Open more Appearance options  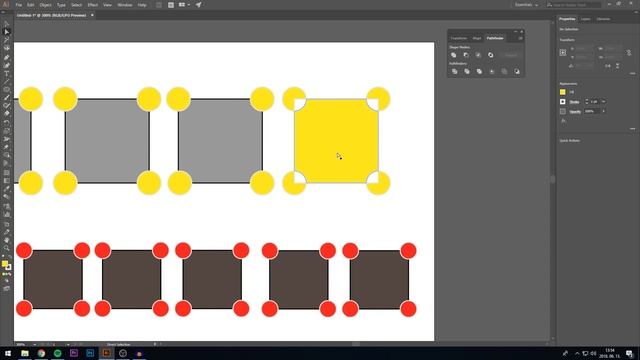632,129
